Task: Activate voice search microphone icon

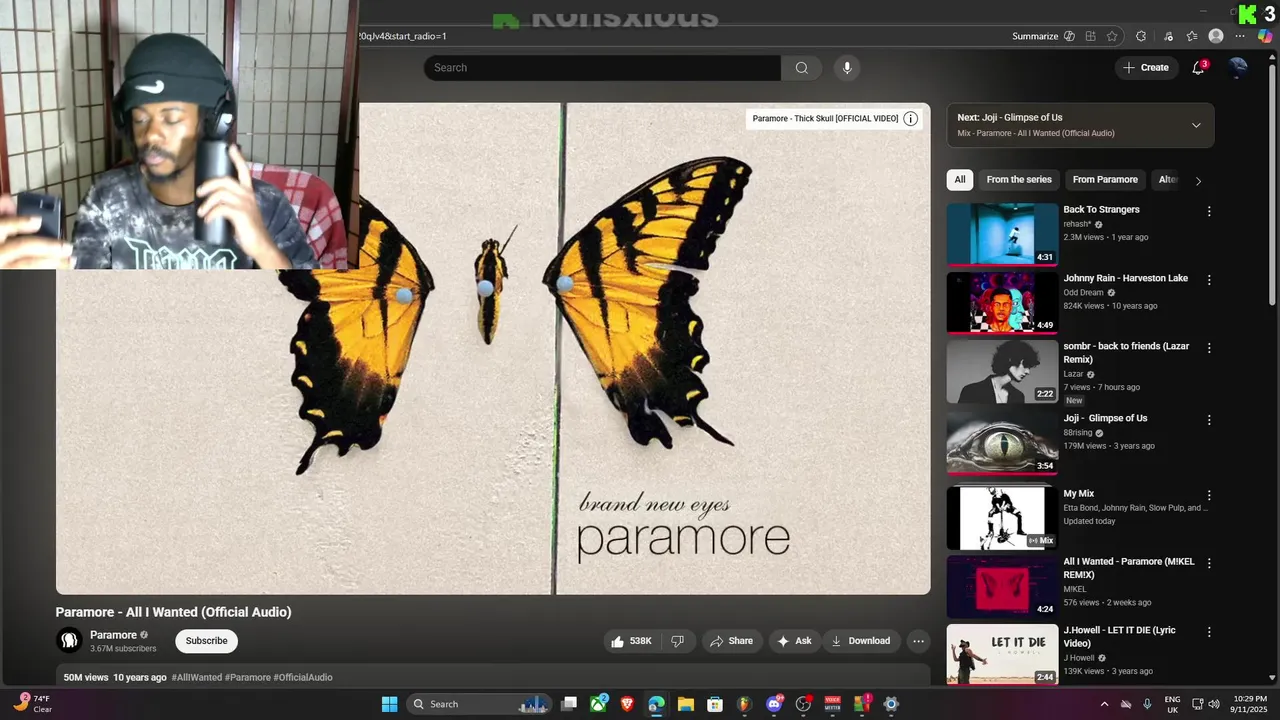Action: point(847,68)
